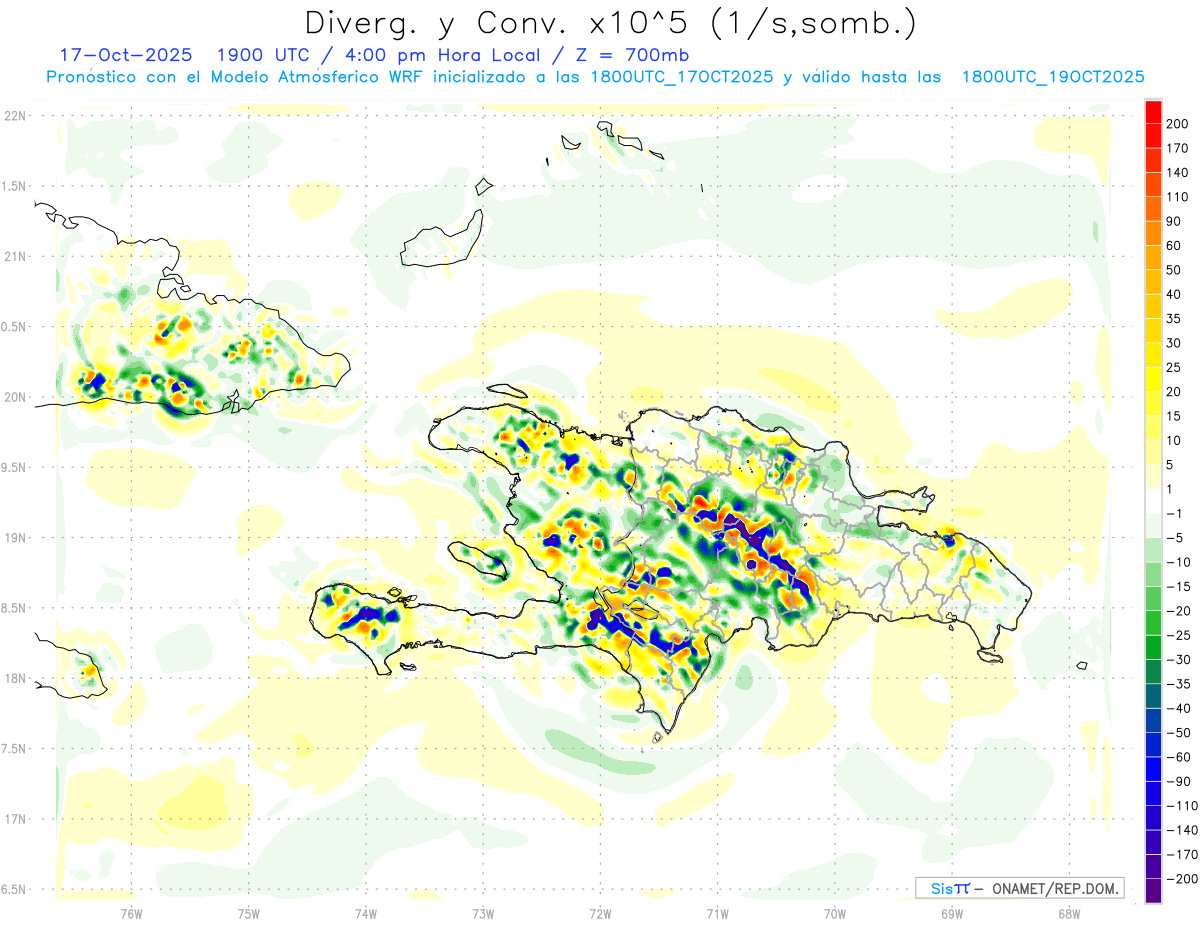Click the '71W' longitude label

(717, 914)
